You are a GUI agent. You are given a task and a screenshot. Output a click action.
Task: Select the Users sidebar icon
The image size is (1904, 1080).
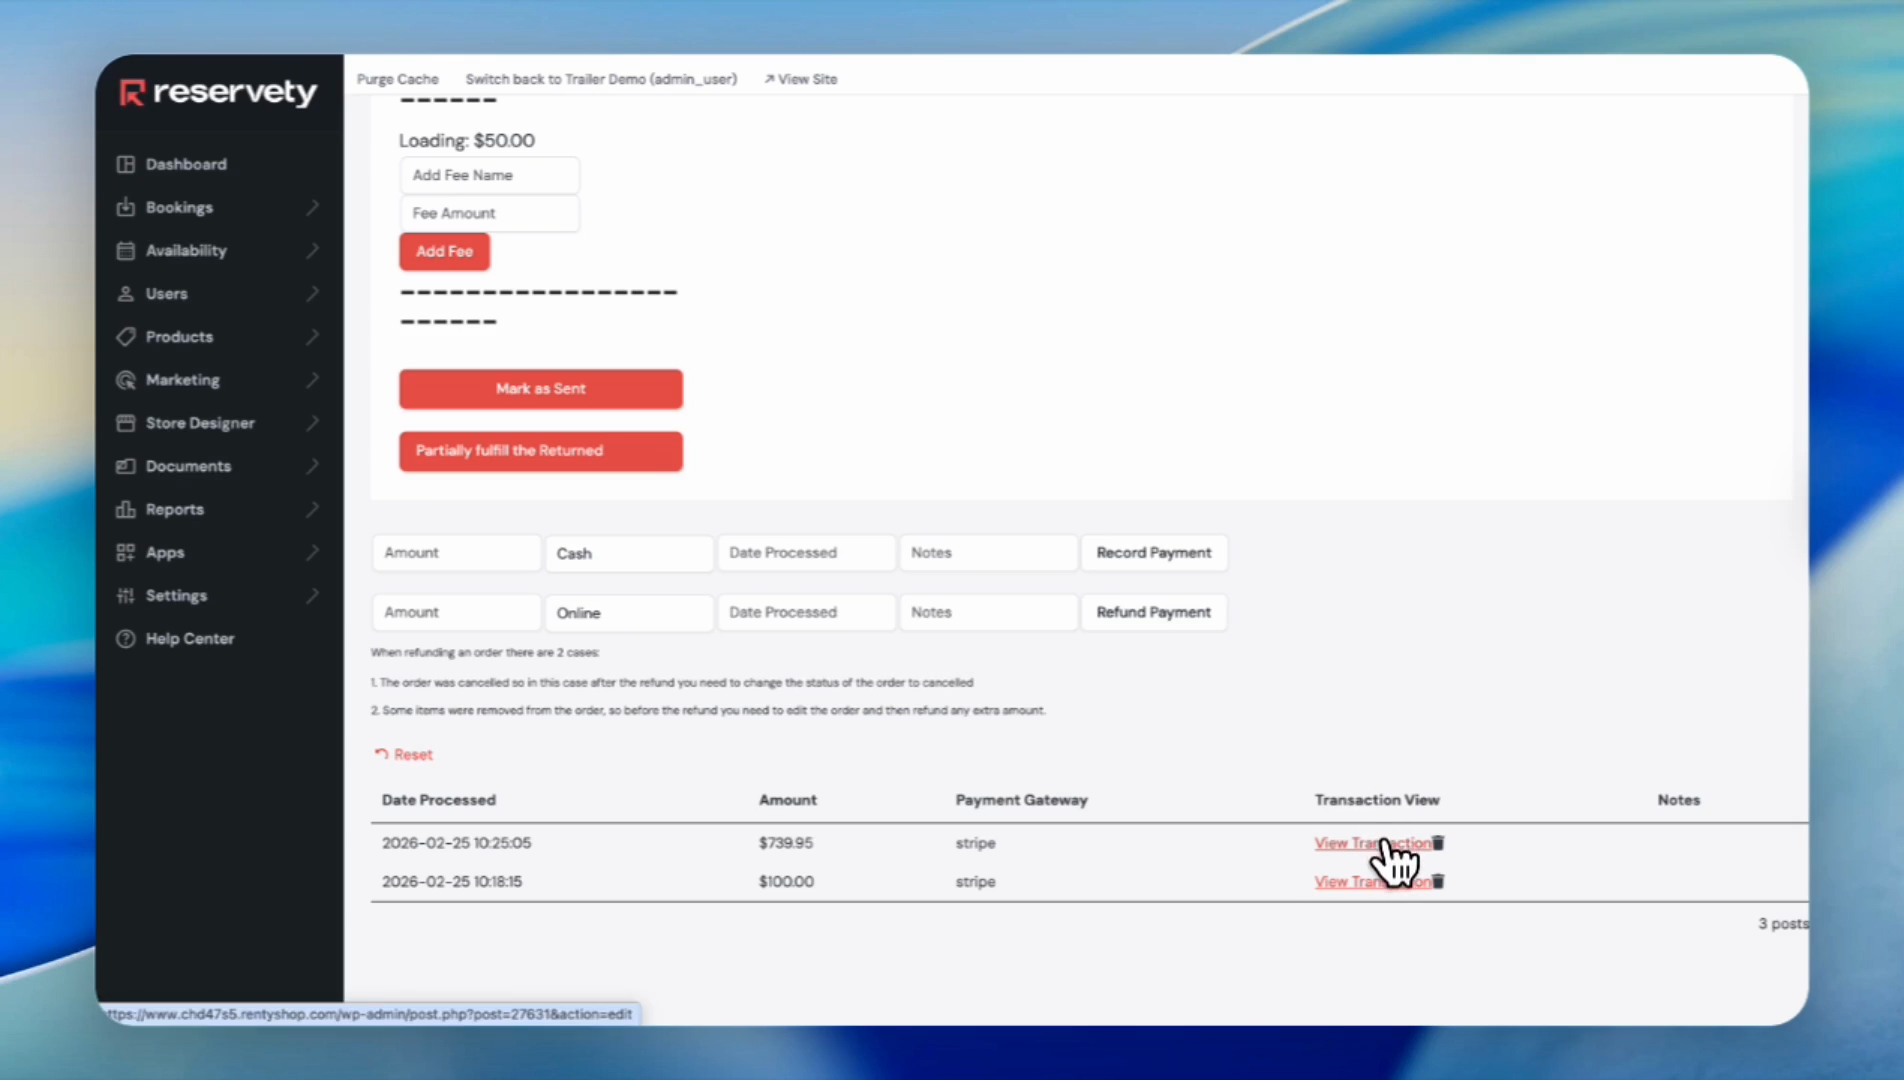click(126, 293)
